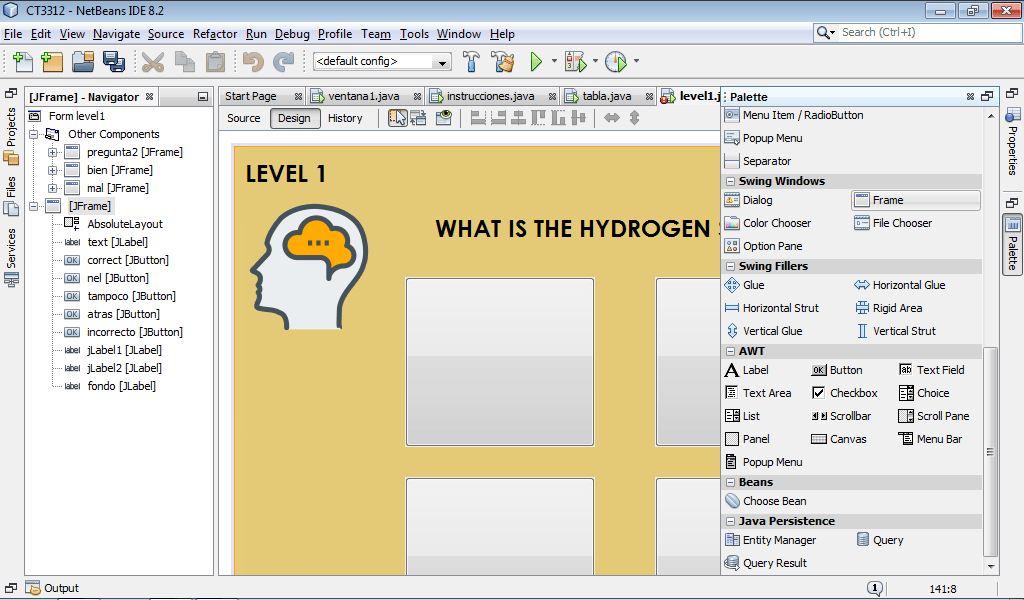Toggle Change vertical resizability icon
Viewport: 1024px width, 600px height.
coord(634,118)
